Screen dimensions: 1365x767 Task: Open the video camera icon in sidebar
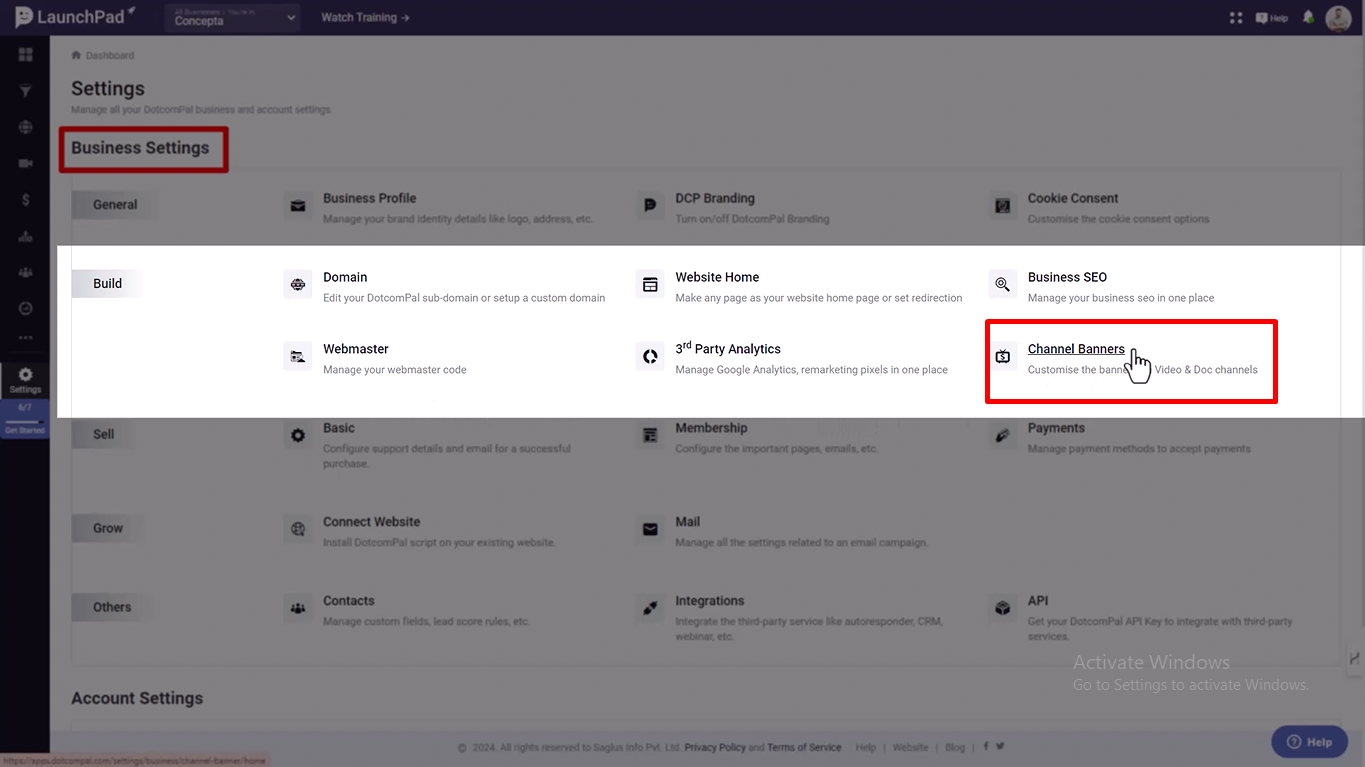(x=25, y=163)
